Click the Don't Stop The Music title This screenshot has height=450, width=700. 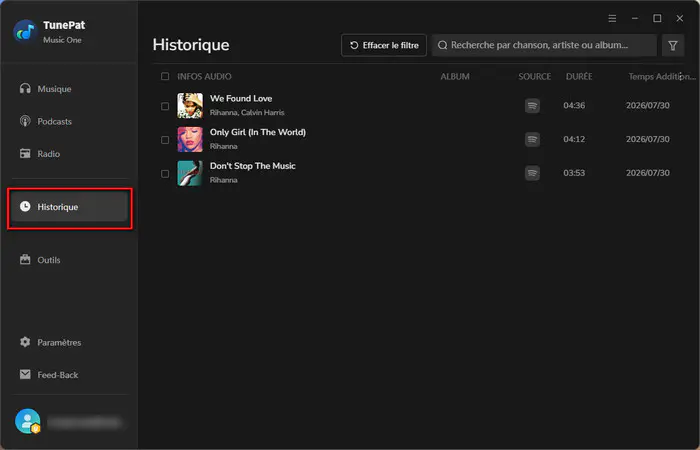(253, 166)
